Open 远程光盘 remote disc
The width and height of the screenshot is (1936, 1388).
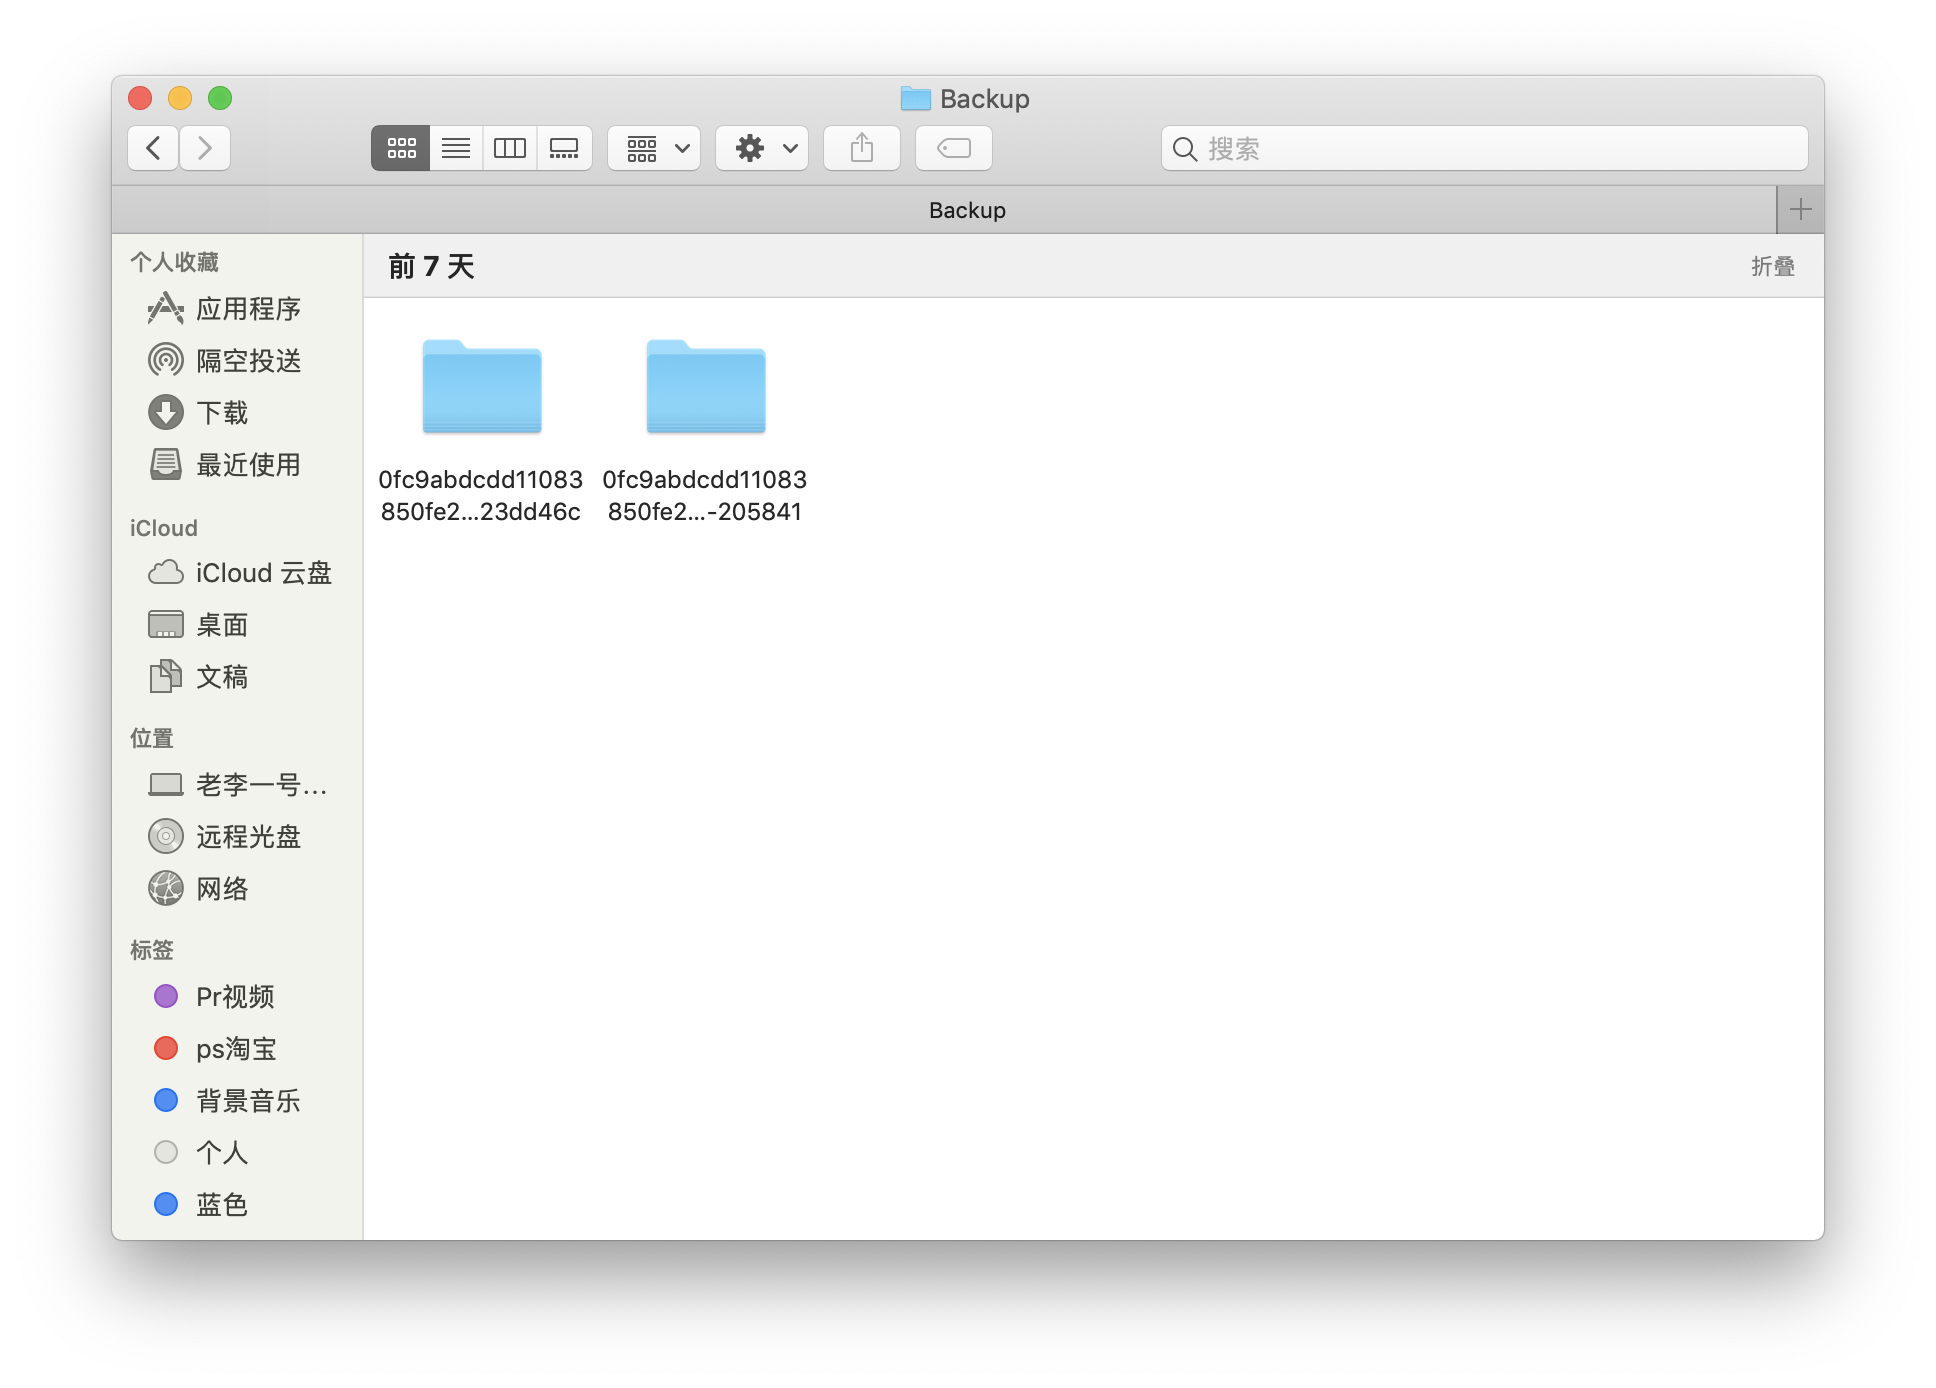(x=237, y=837)
